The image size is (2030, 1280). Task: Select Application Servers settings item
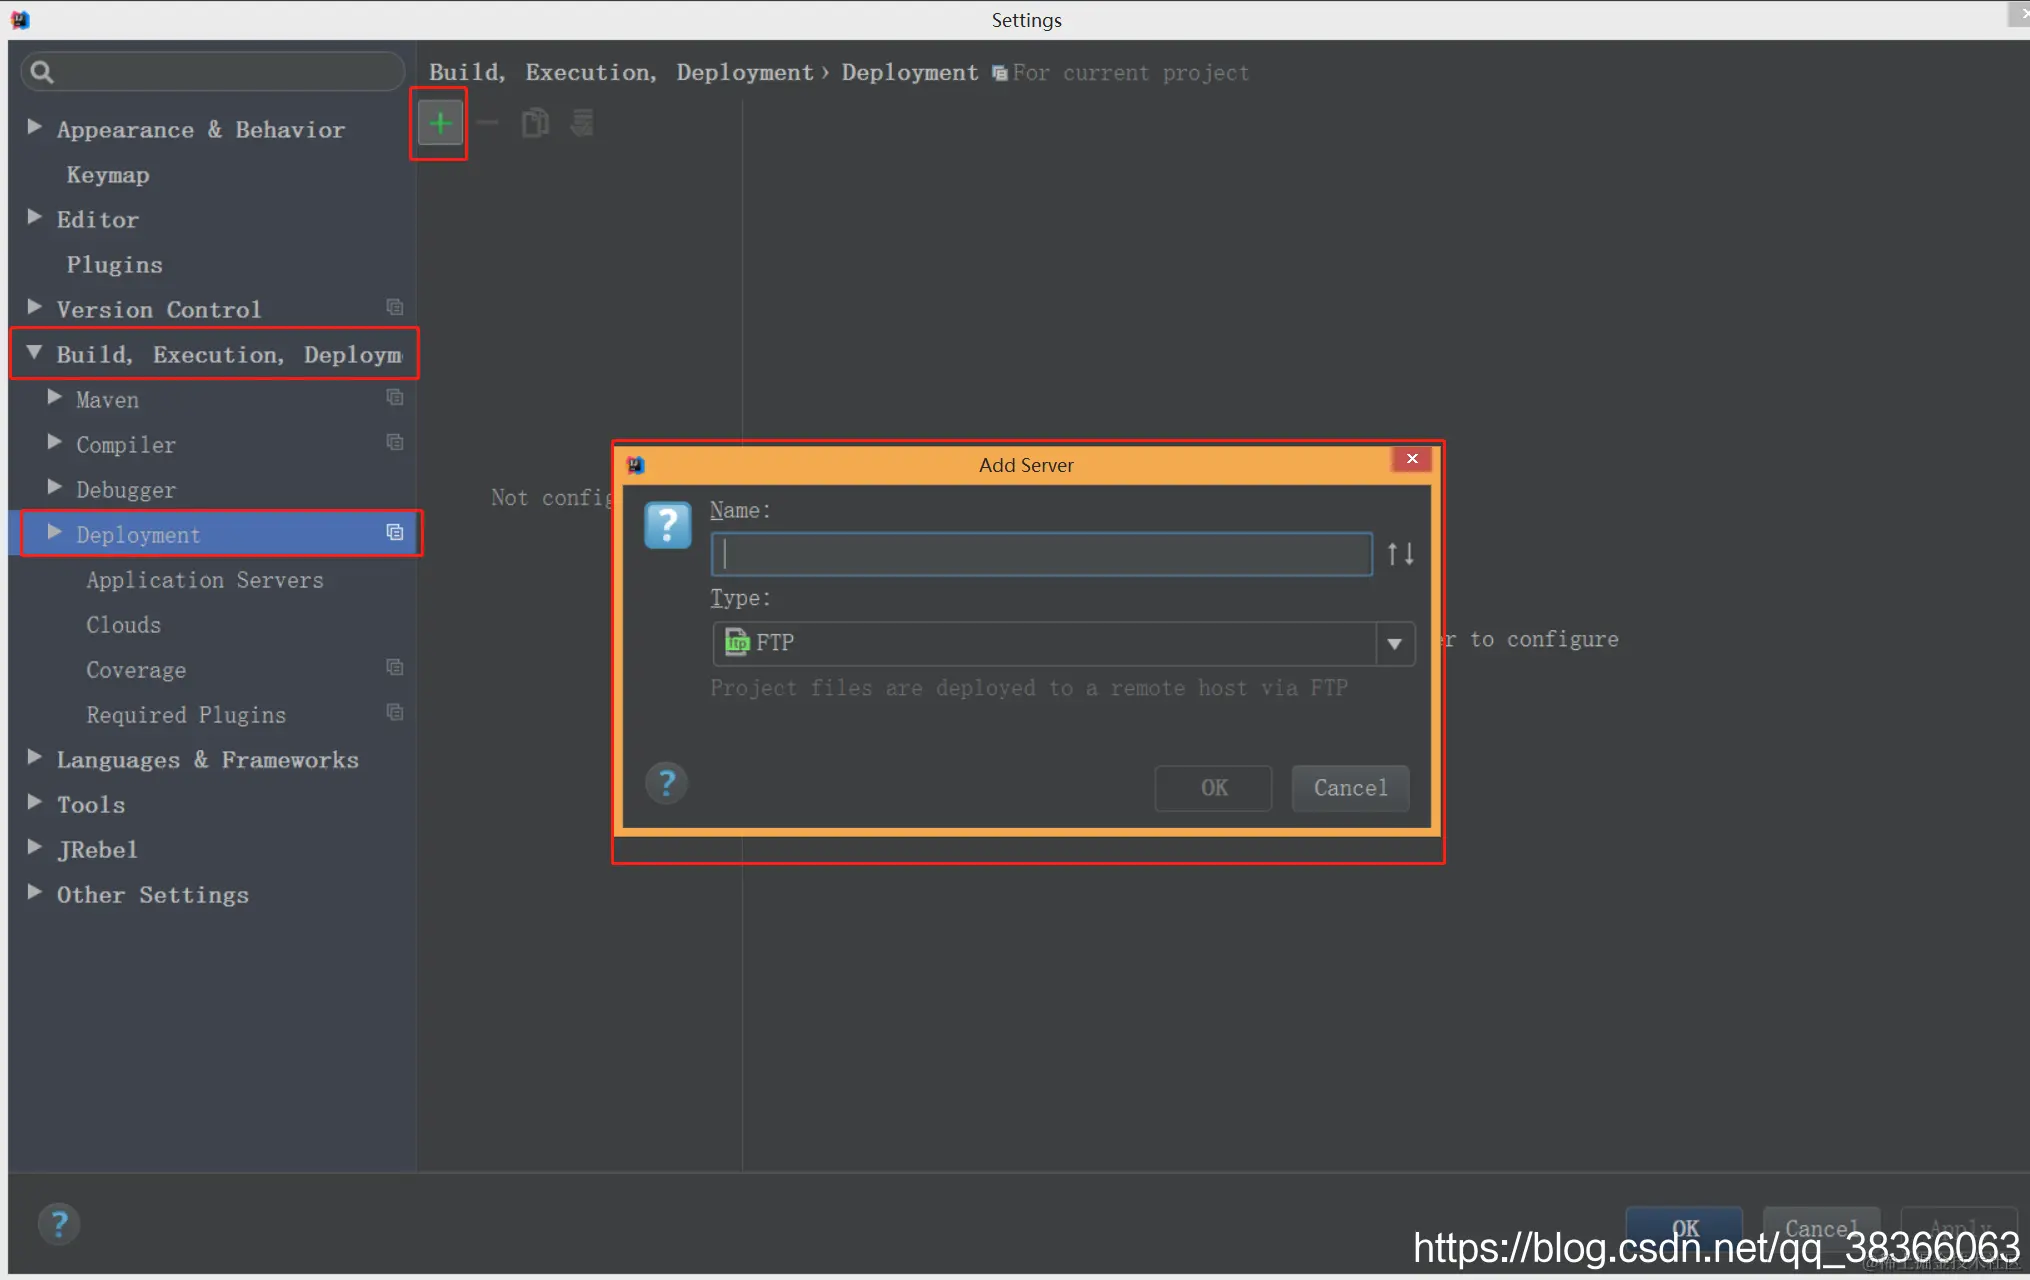204,580
